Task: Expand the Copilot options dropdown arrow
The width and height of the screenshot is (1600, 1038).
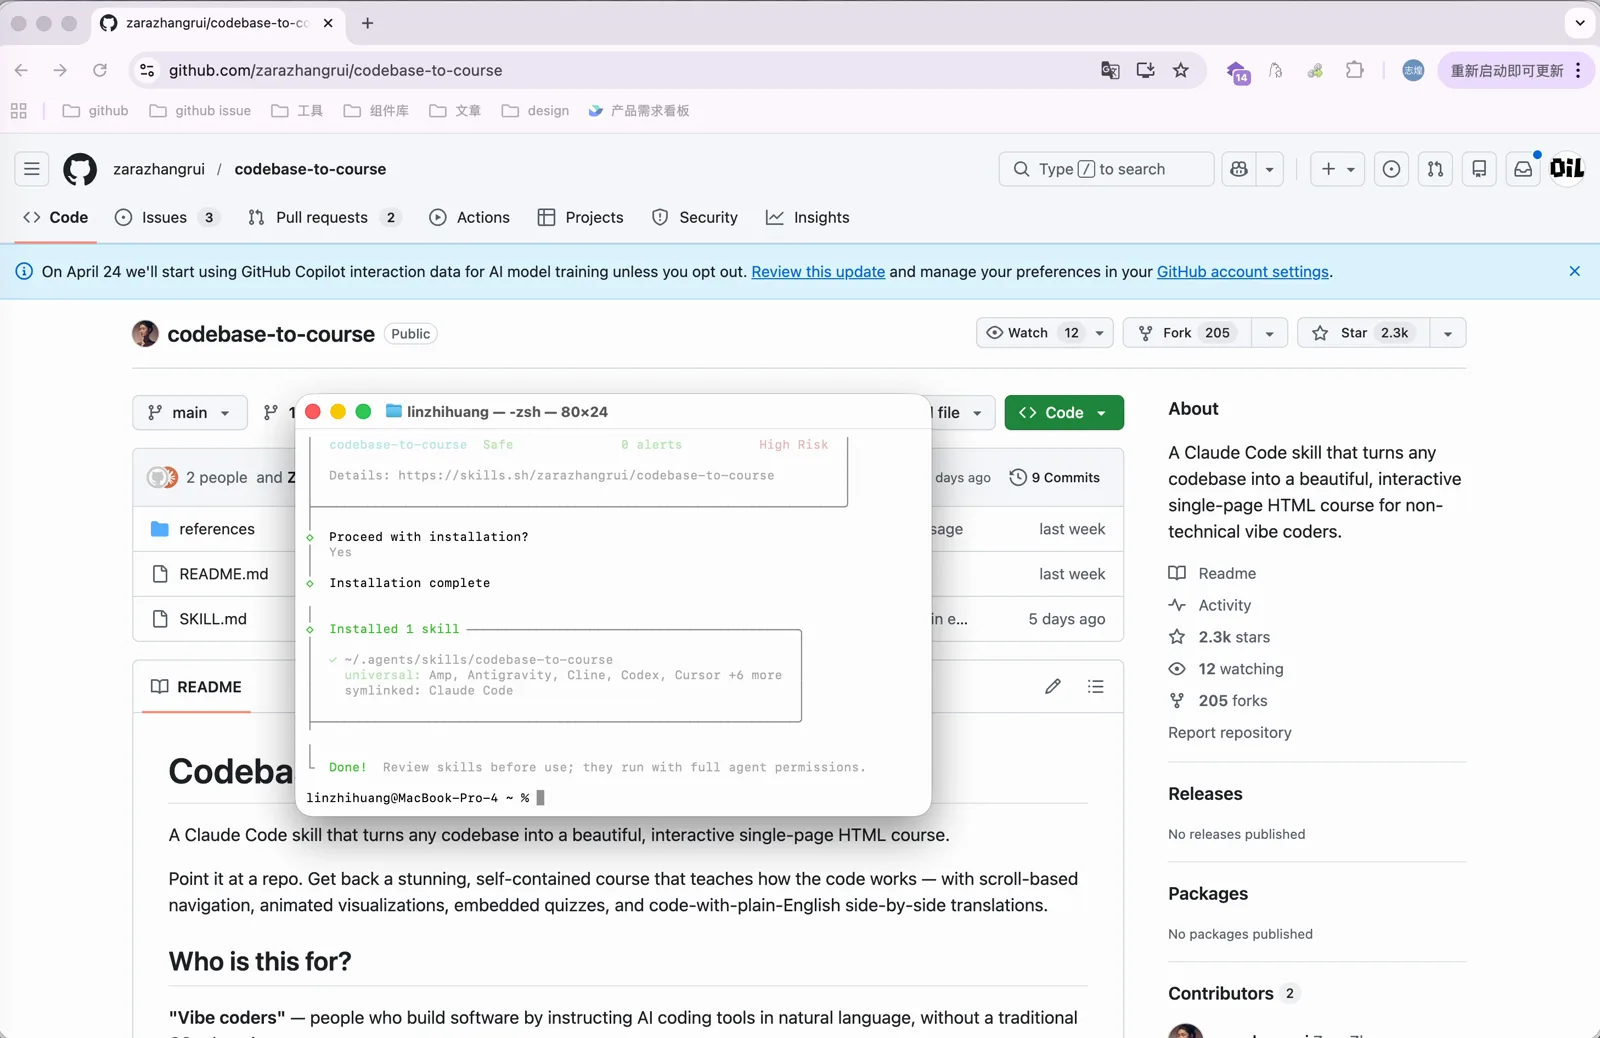Action: tap(1270, 169)
